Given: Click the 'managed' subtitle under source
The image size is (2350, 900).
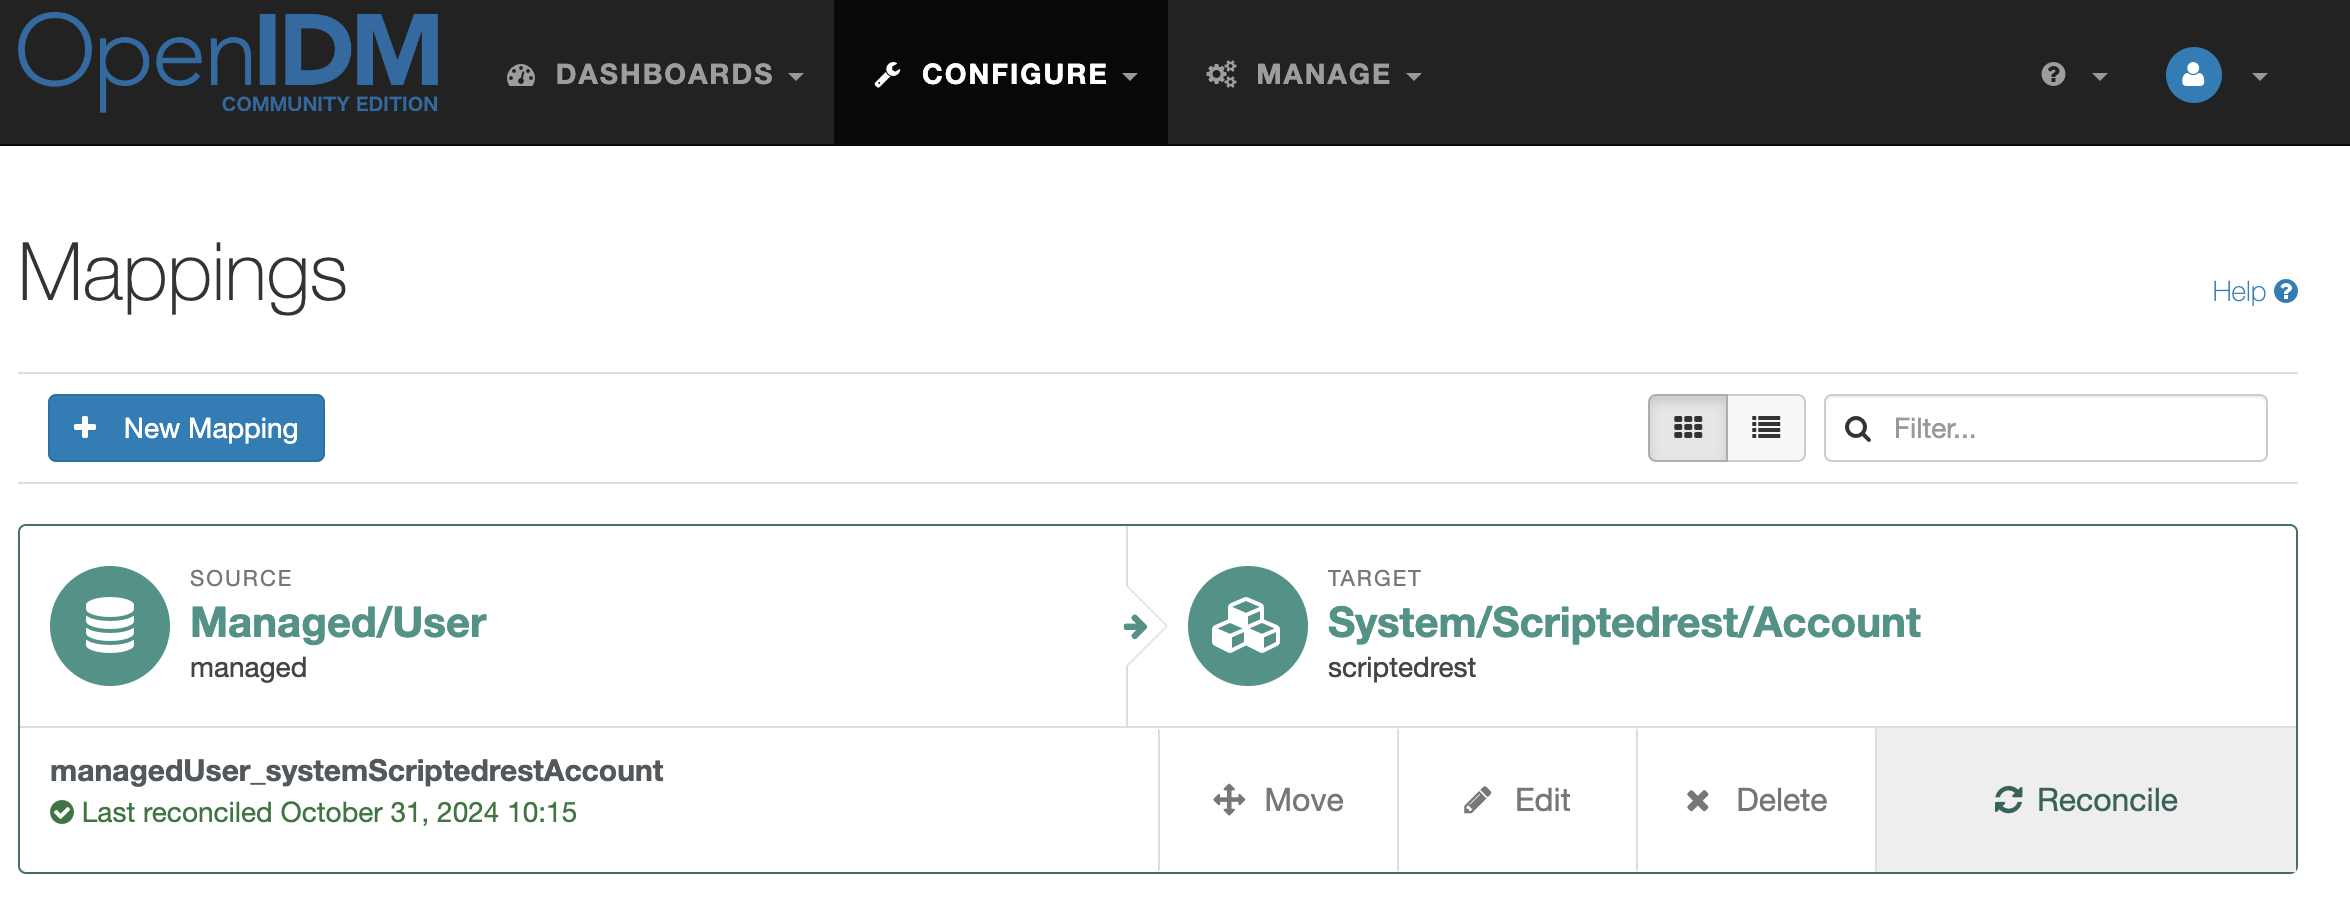Looking at the screenshot, I should coord(248,668).
